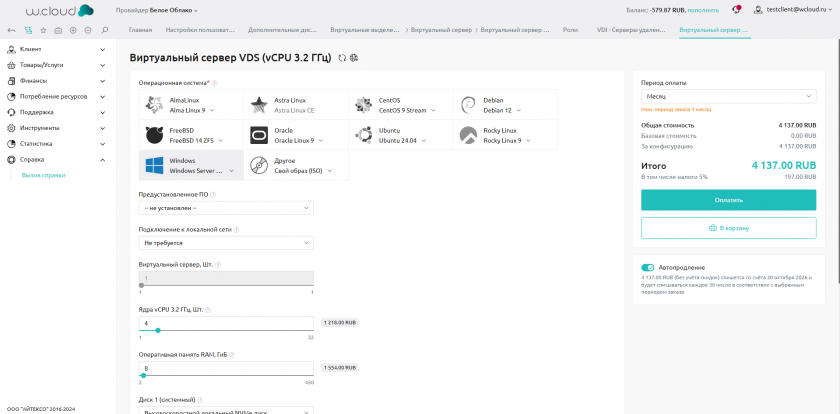840x414 pixels.
Task: Select the Astra Linux star logo
Action: [x=259, y=105]
